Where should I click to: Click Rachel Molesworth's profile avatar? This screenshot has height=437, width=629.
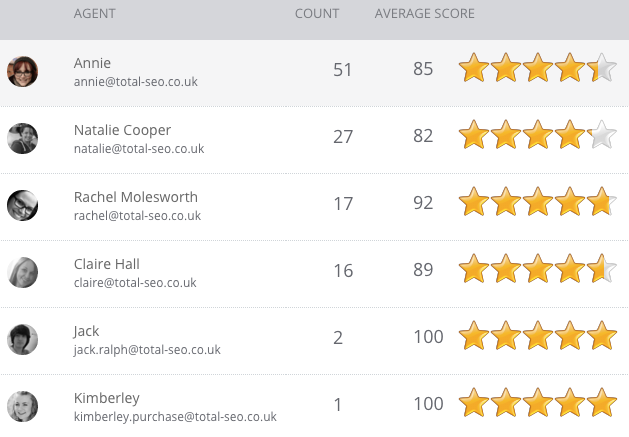(x=22, y=205)
